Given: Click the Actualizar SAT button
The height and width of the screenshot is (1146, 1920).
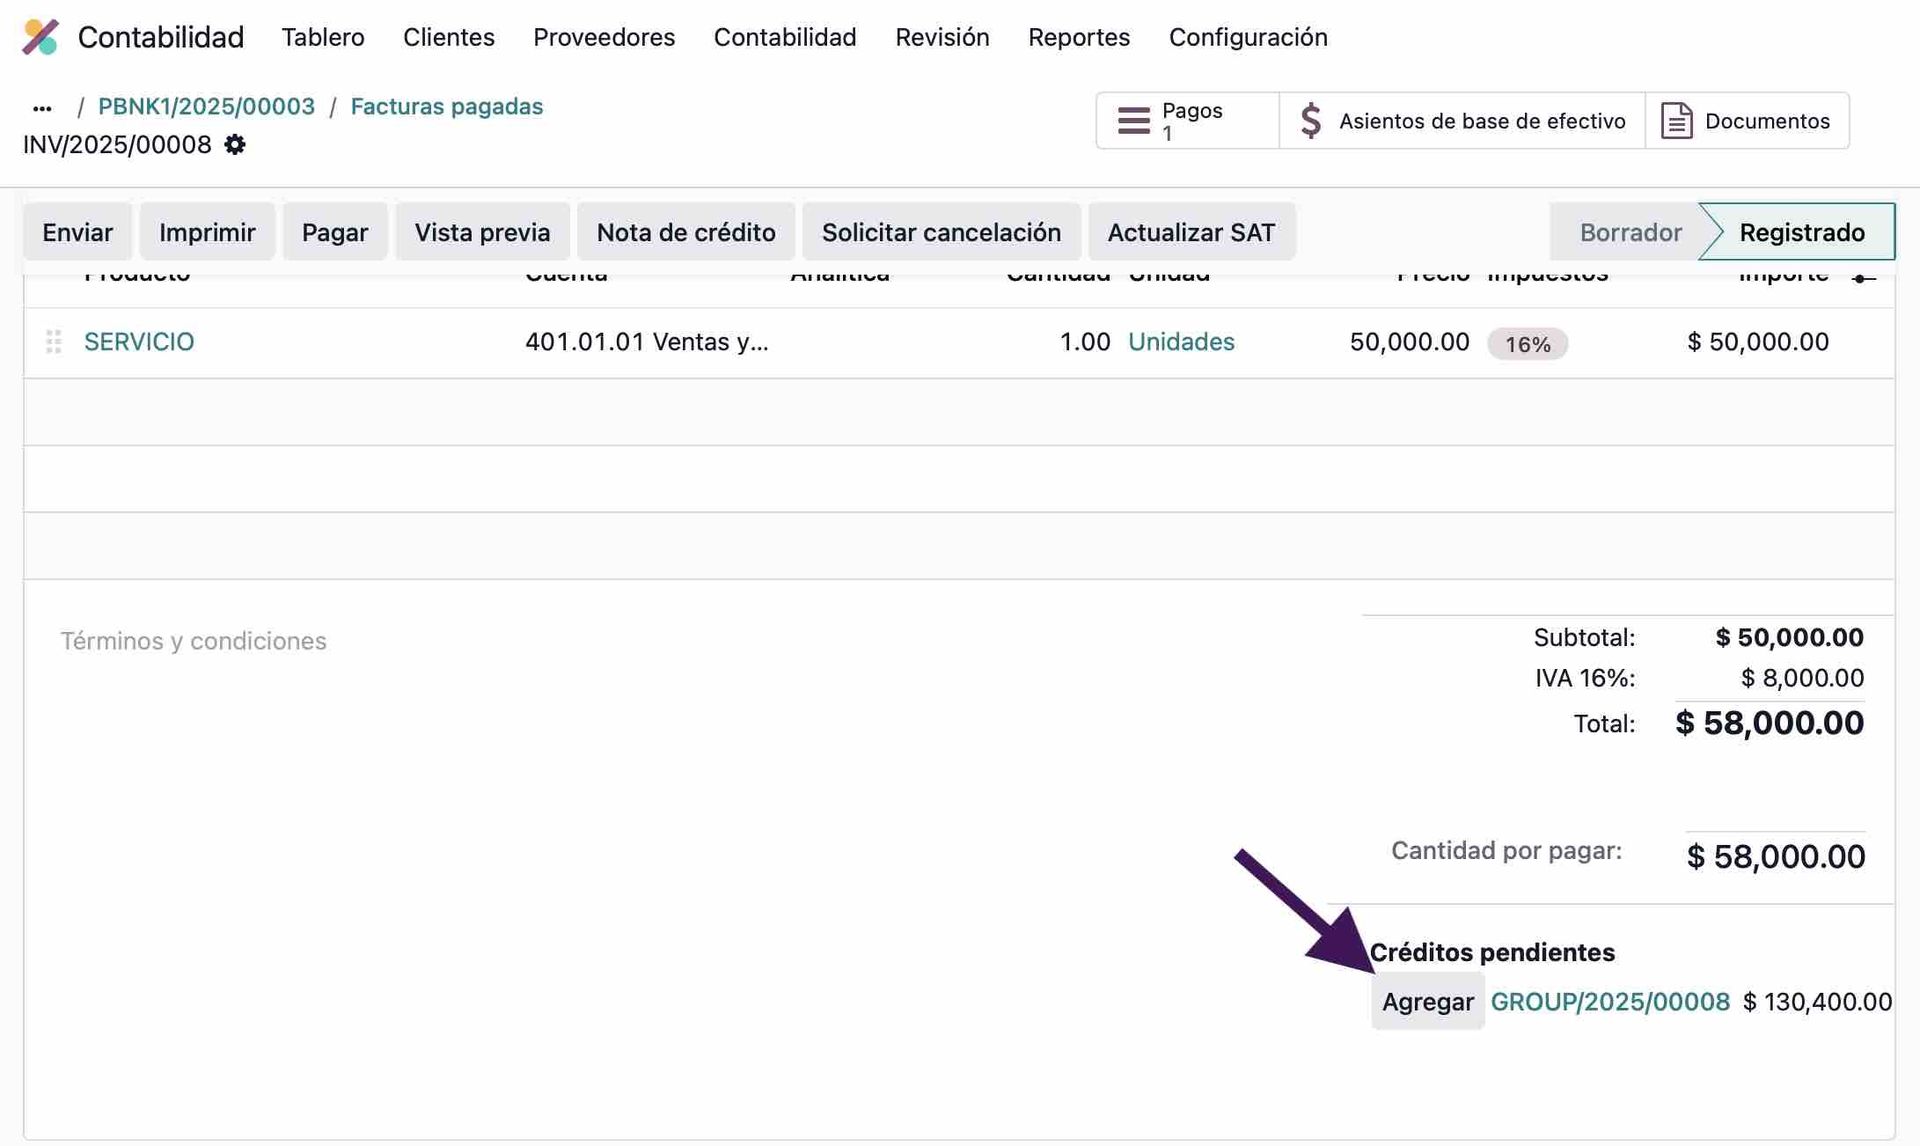Looking at the screenshot, I should (x=1191, y=231).
